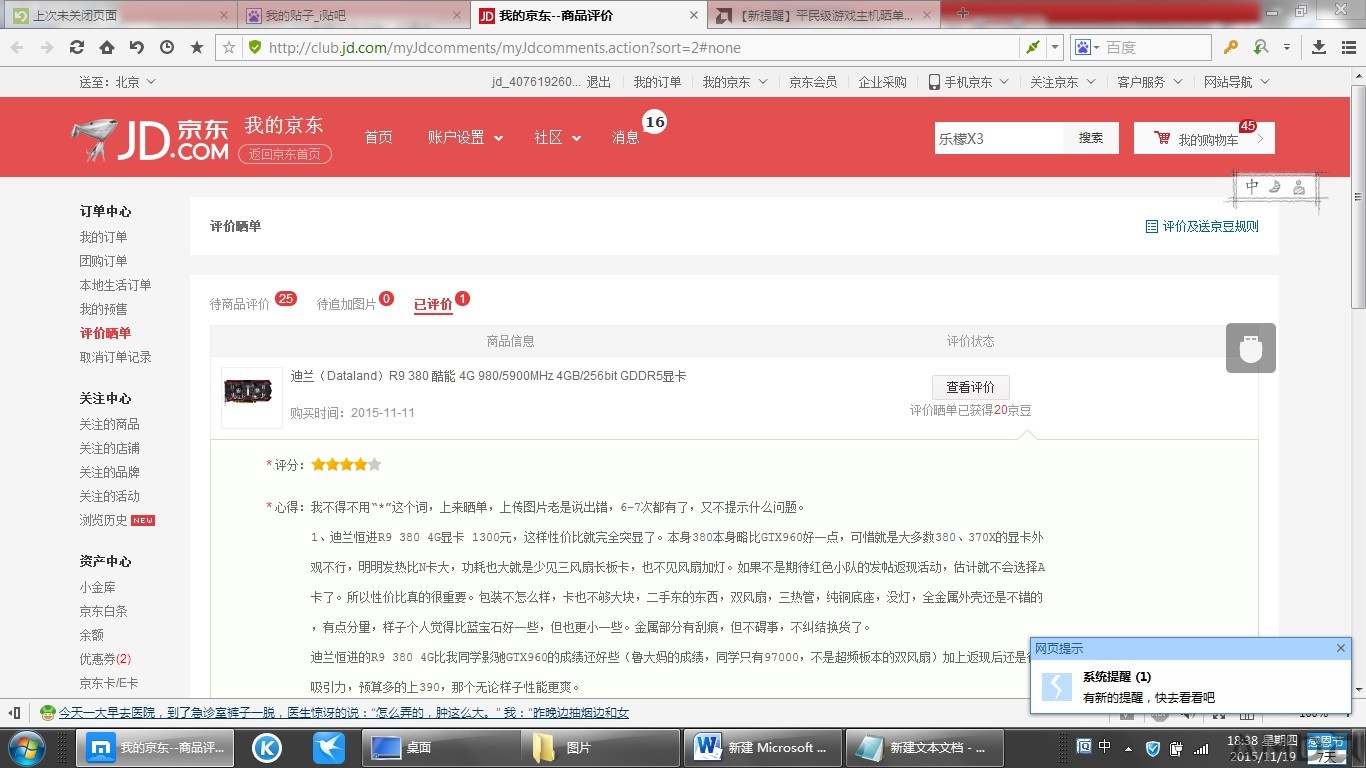Screen dimensions: 1366x768
Task: Select the 已评价 tab
Action: 433,304
